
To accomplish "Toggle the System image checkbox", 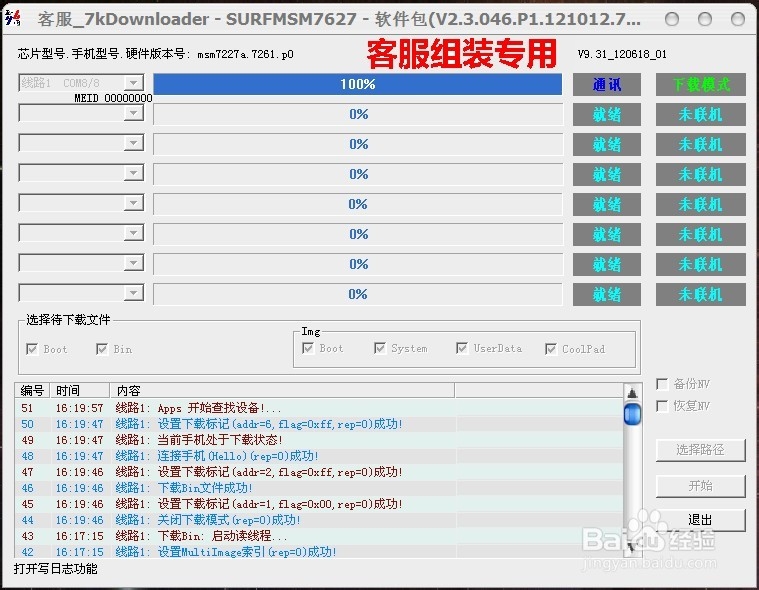I will 380,348.
